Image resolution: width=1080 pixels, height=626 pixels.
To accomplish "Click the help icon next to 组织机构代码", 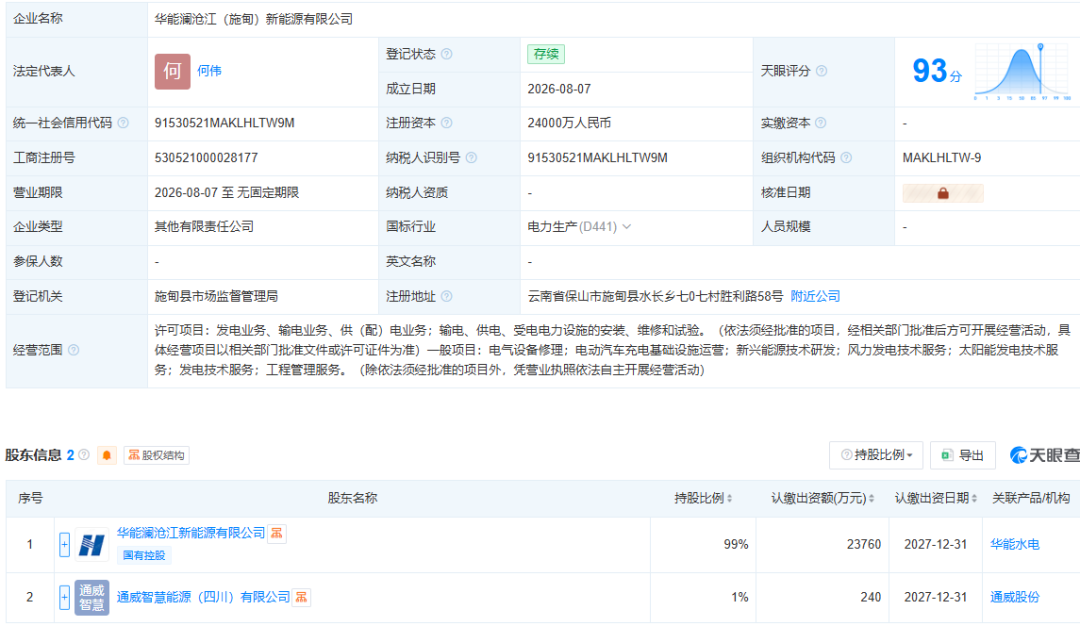I will [x=846, y=158].
